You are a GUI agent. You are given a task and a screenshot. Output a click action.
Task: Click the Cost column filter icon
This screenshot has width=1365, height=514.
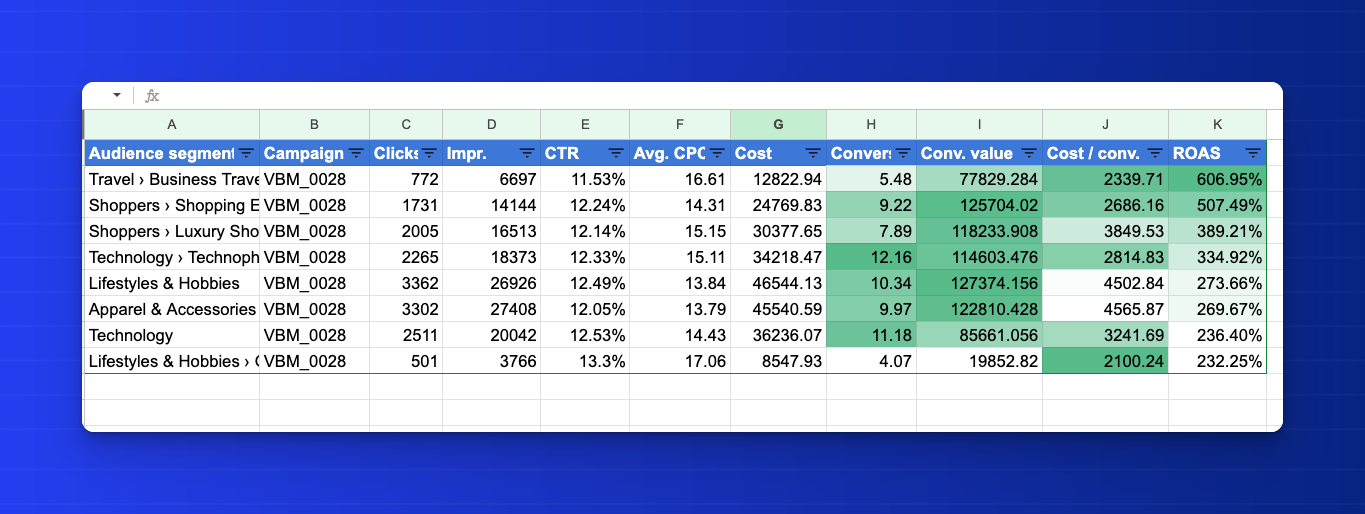coord(811,154)
